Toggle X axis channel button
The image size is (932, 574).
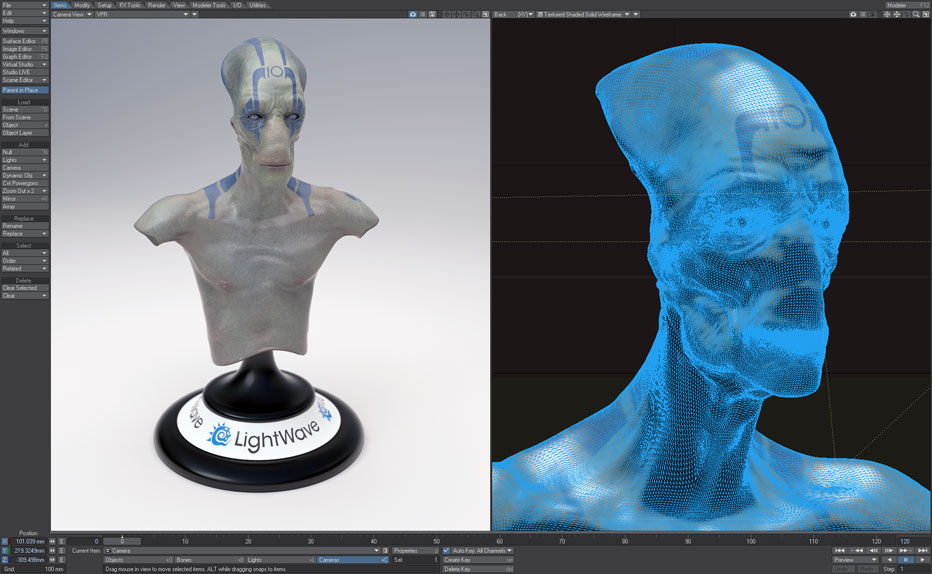5,541
